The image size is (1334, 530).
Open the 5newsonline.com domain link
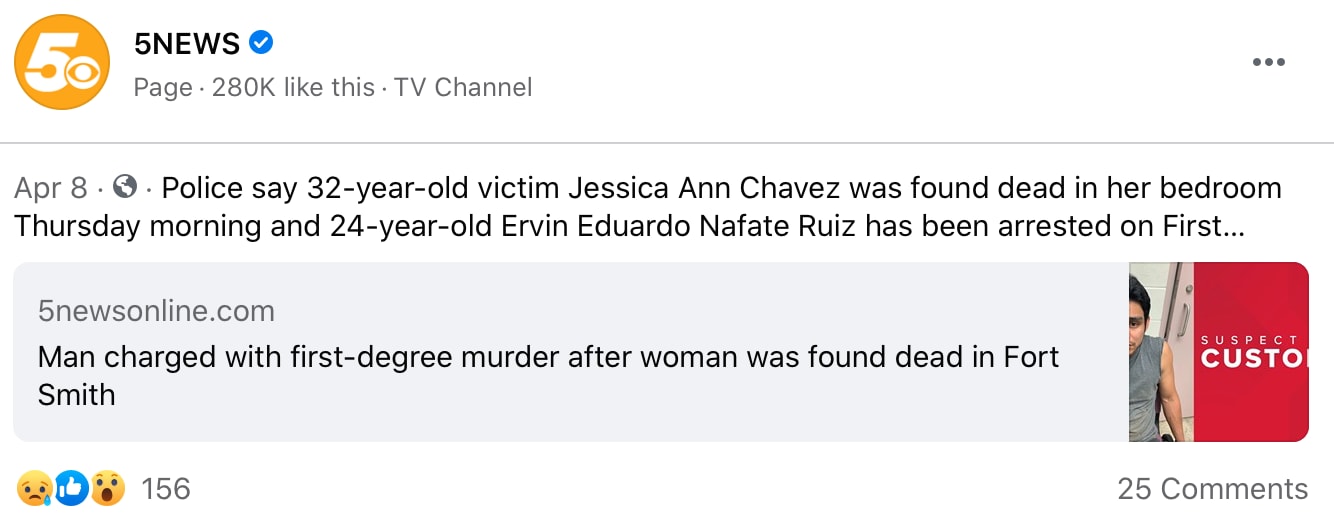(x=156, y=311)
